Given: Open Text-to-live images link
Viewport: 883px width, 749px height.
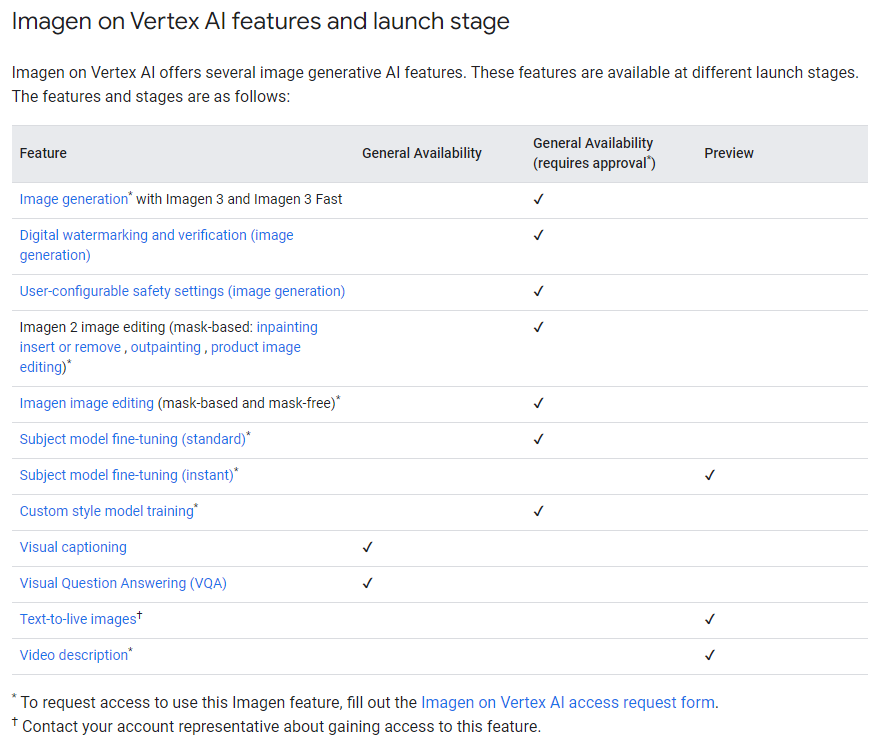Looking at the screenshot, I should coord(77,619).
